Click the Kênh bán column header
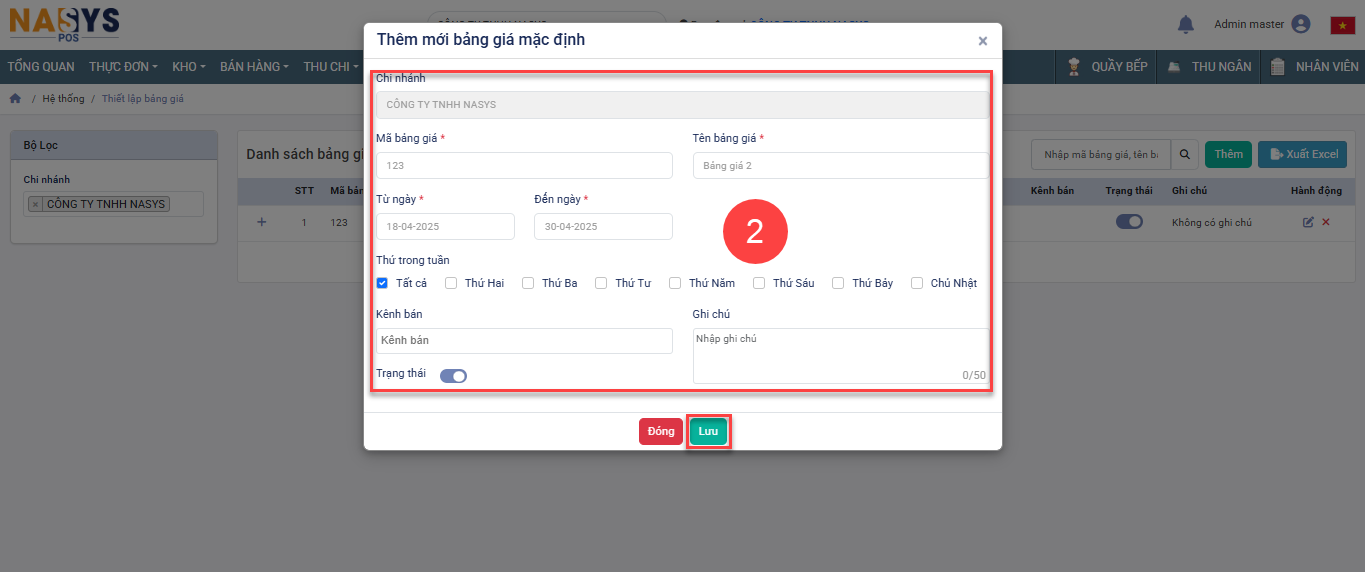Screen dimensions: 1365x572 coord(1052,190)
